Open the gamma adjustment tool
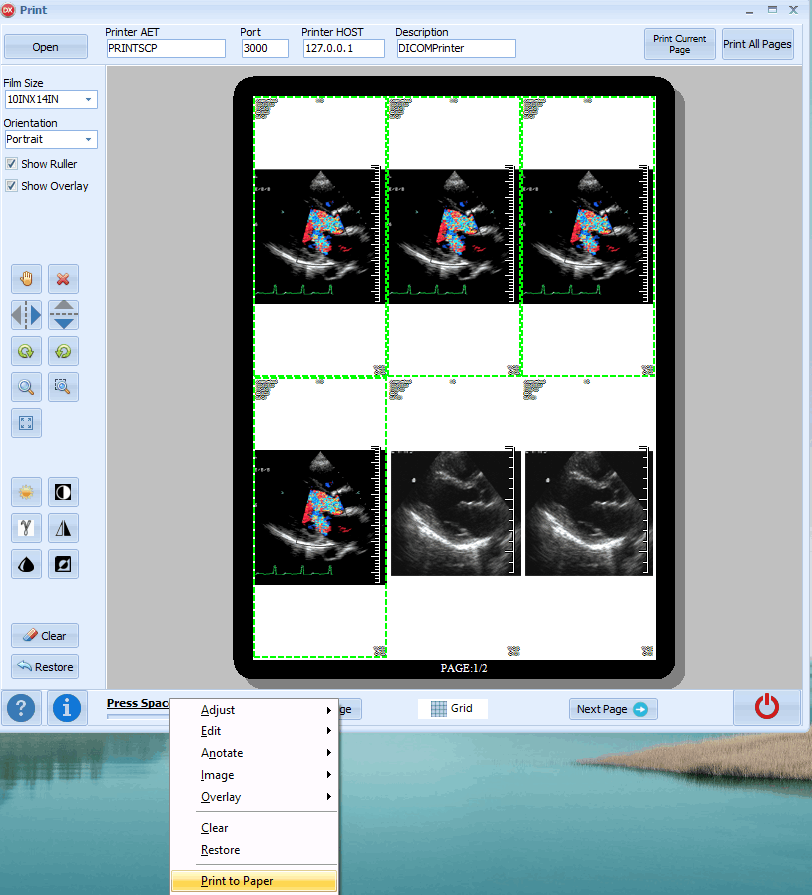 point(27,528)
